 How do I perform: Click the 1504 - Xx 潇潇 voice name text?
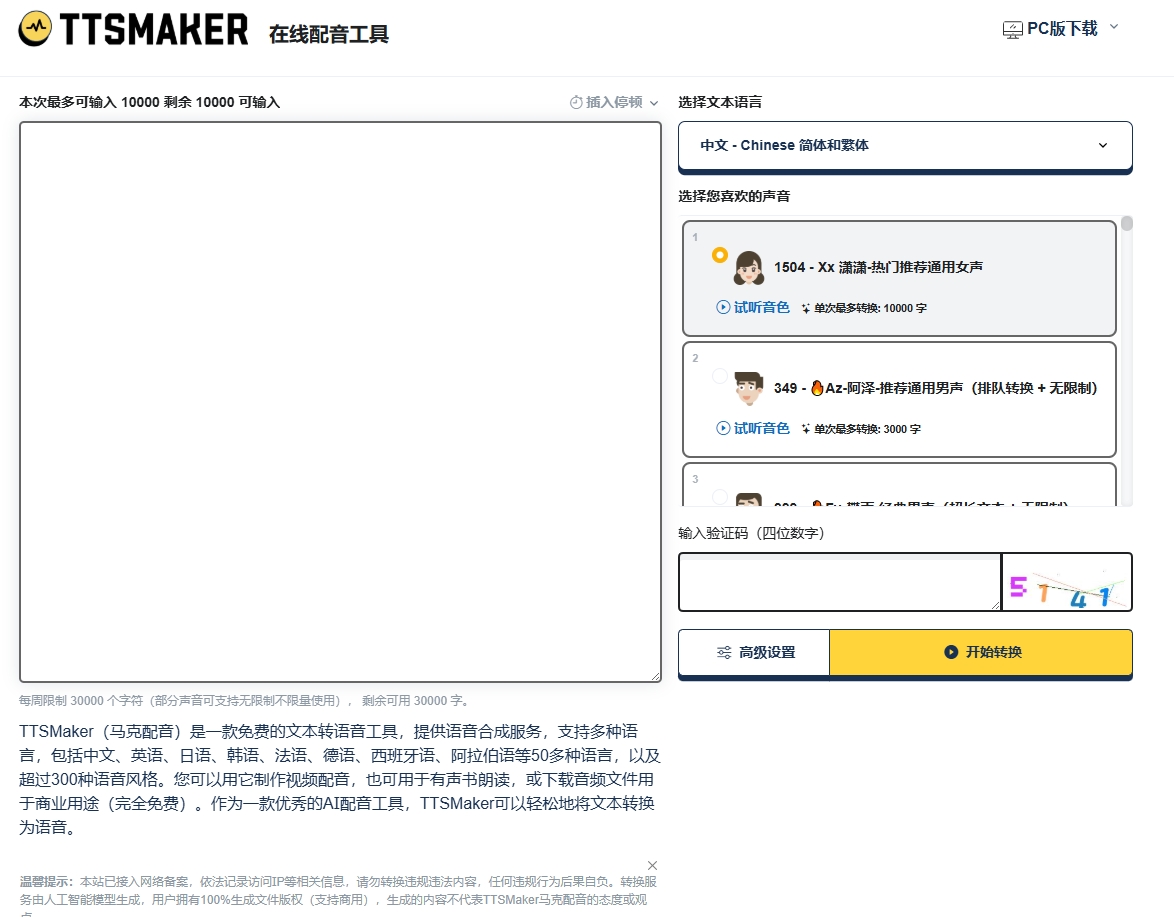878,267
